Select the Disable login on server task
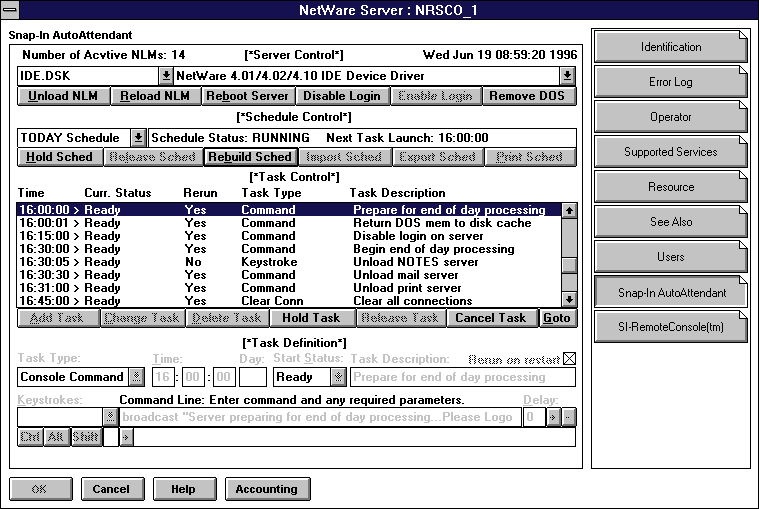 pos(289,236)
